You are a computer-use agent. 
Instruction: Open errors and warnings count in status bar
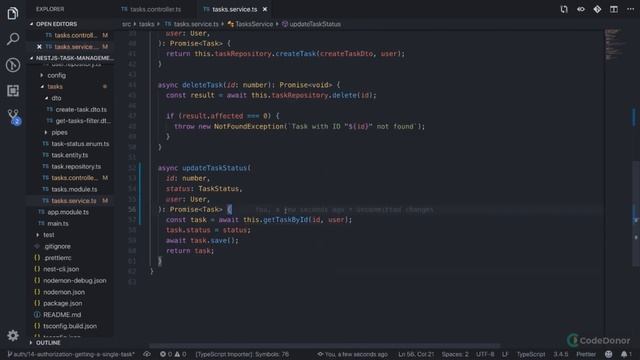point(173,354)
